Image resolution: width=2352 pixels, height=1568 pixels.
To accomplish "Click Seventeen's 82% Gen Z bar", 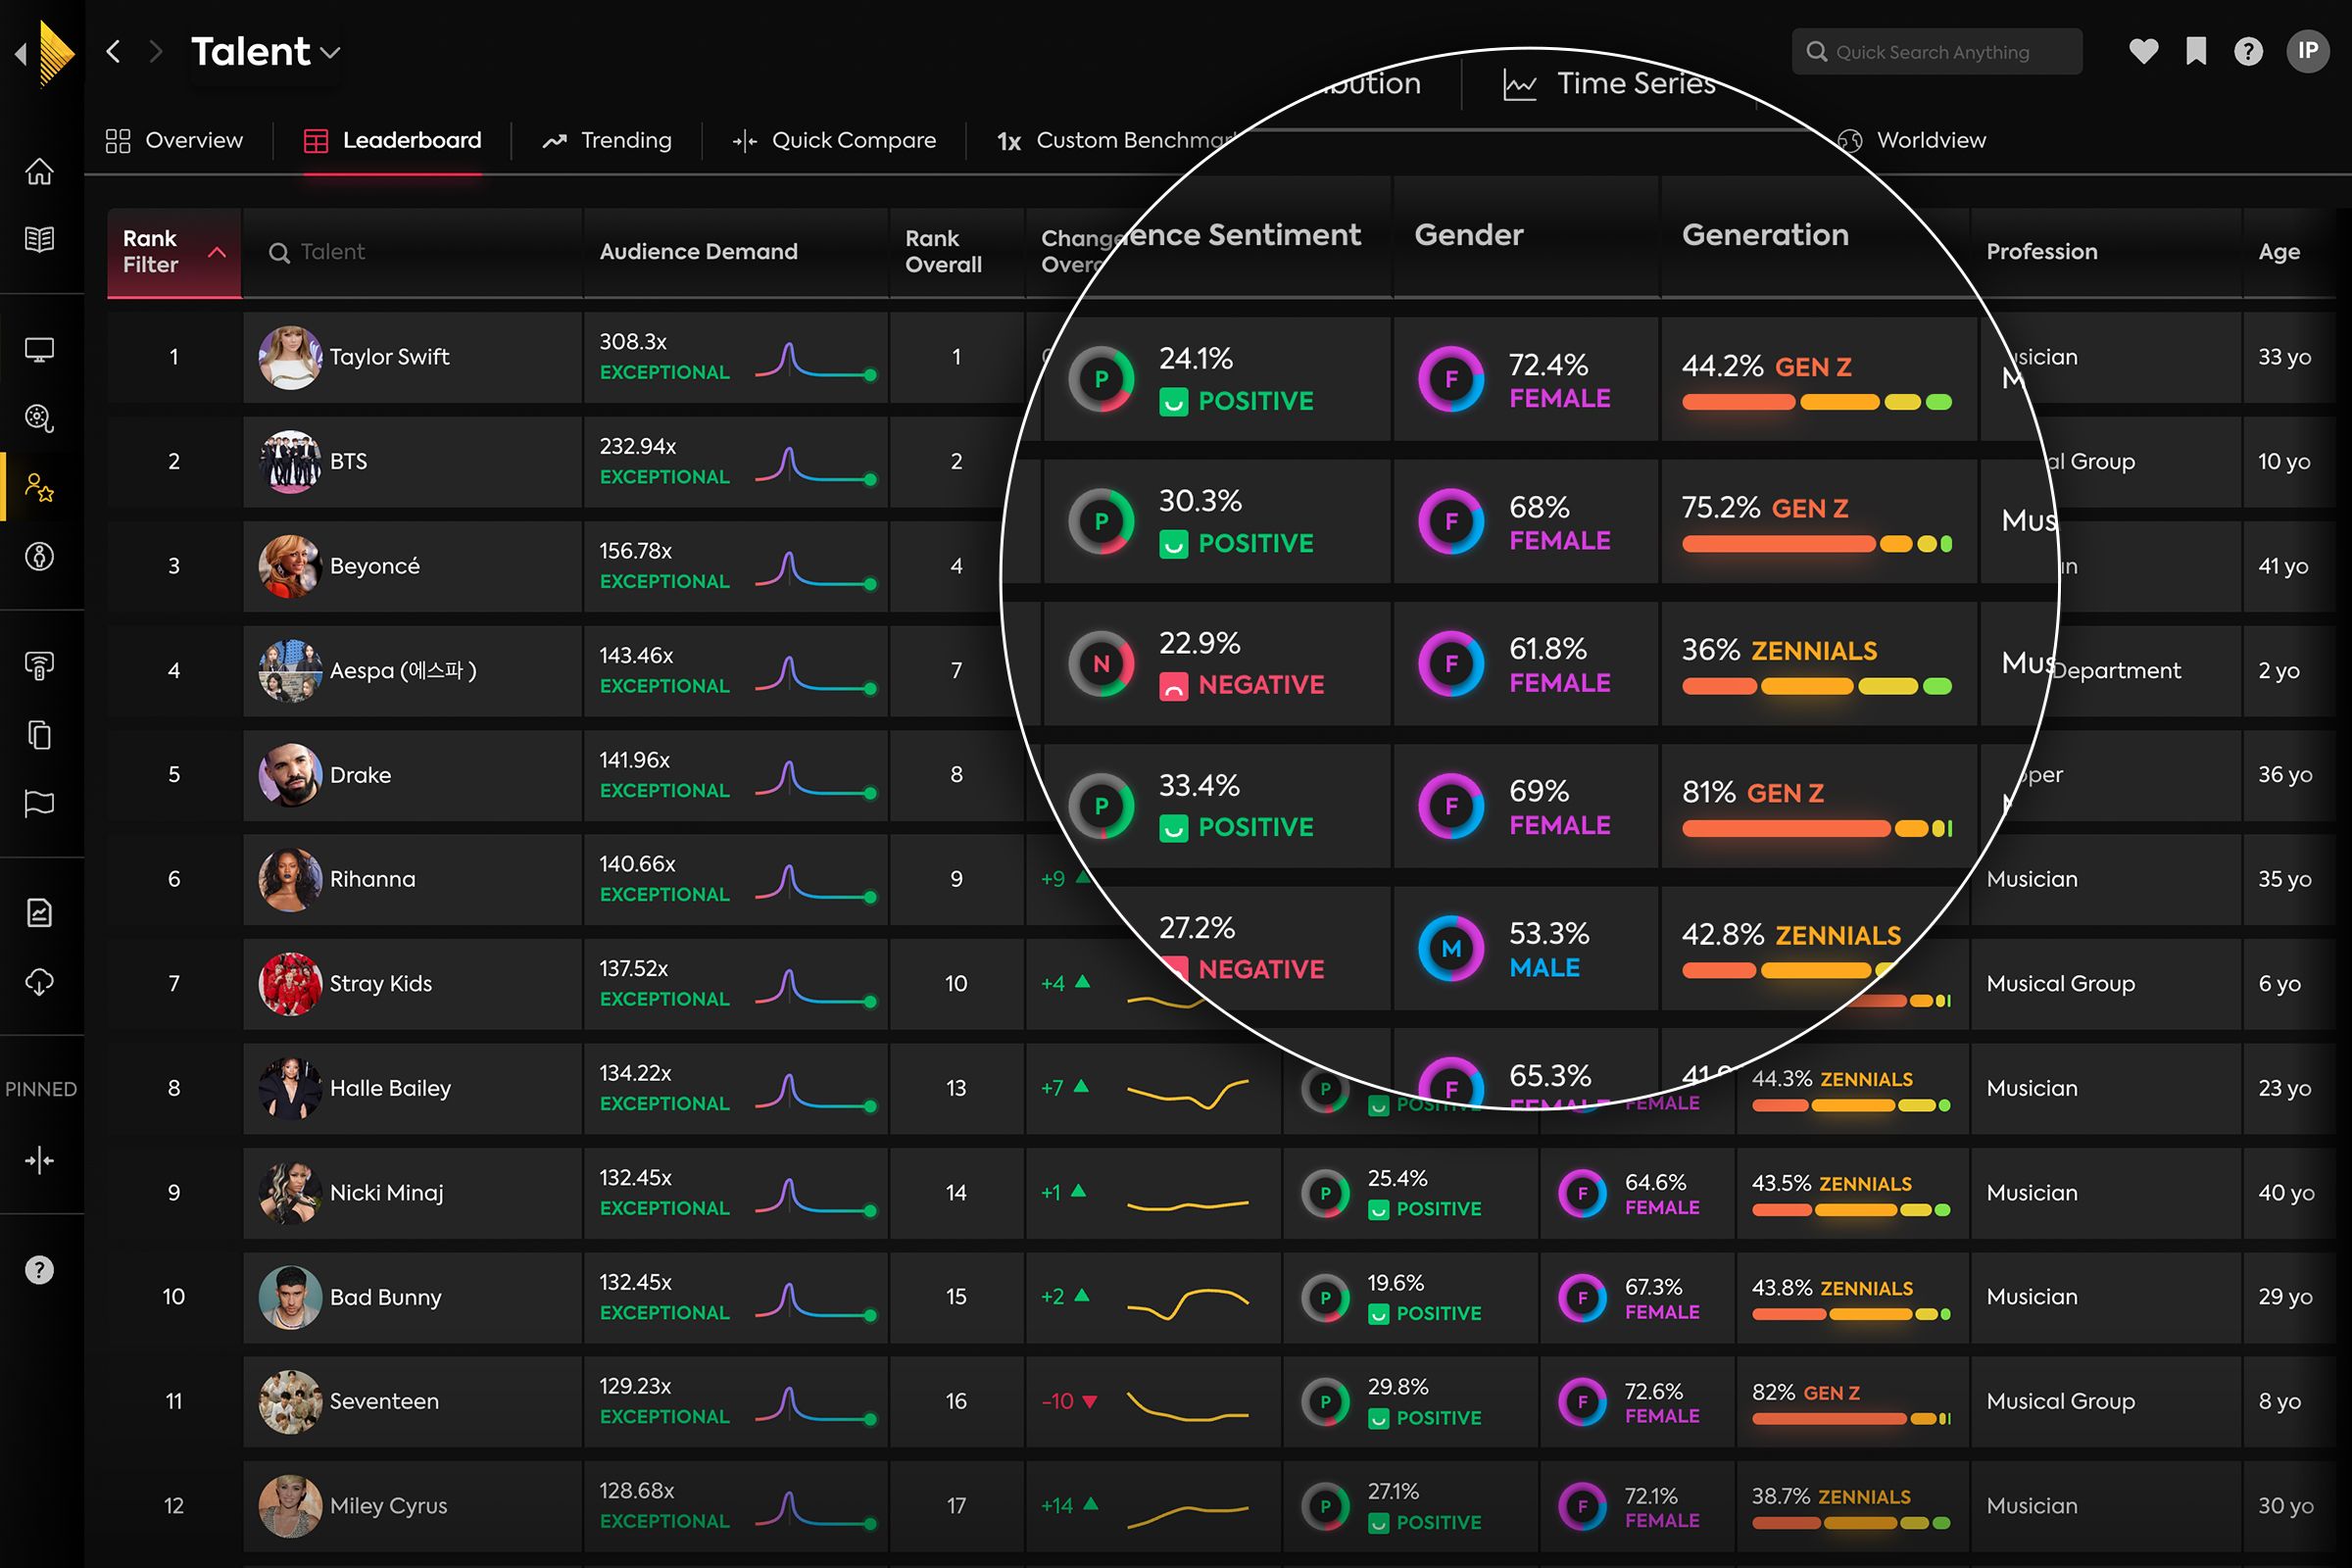I will tap(1851, 1418).
